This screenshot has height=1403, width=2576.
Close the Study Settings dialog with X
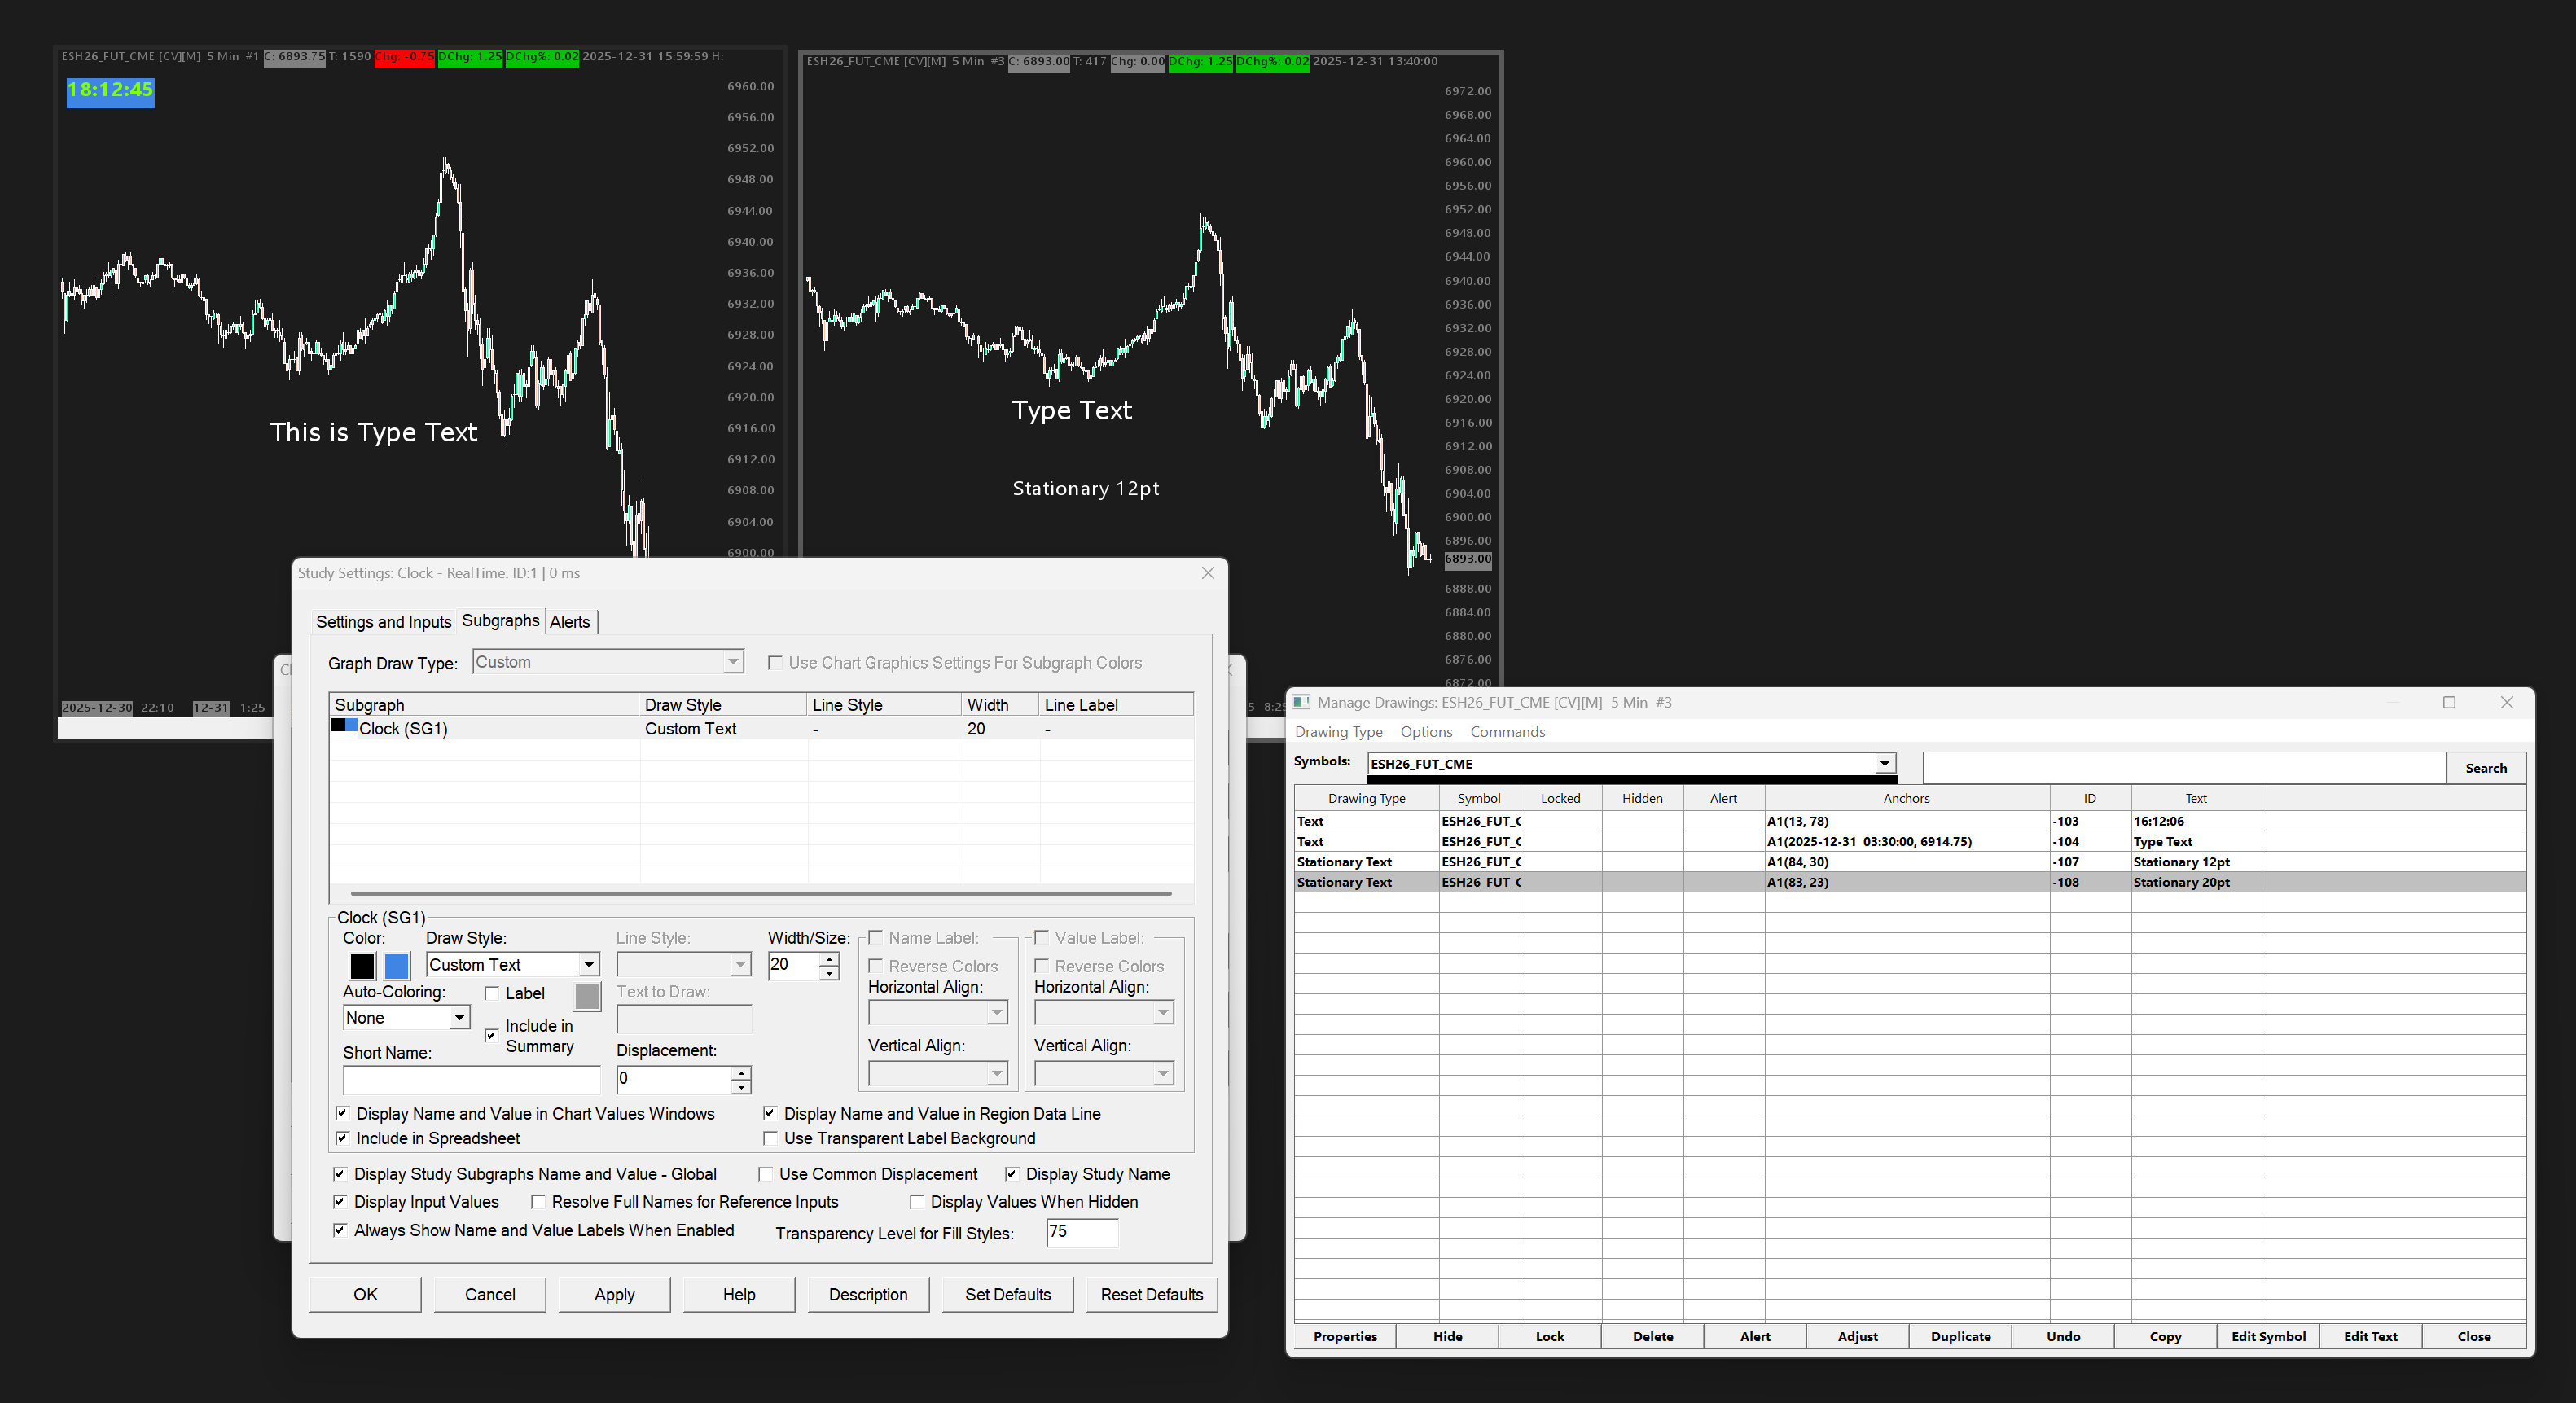[1208, 573]
